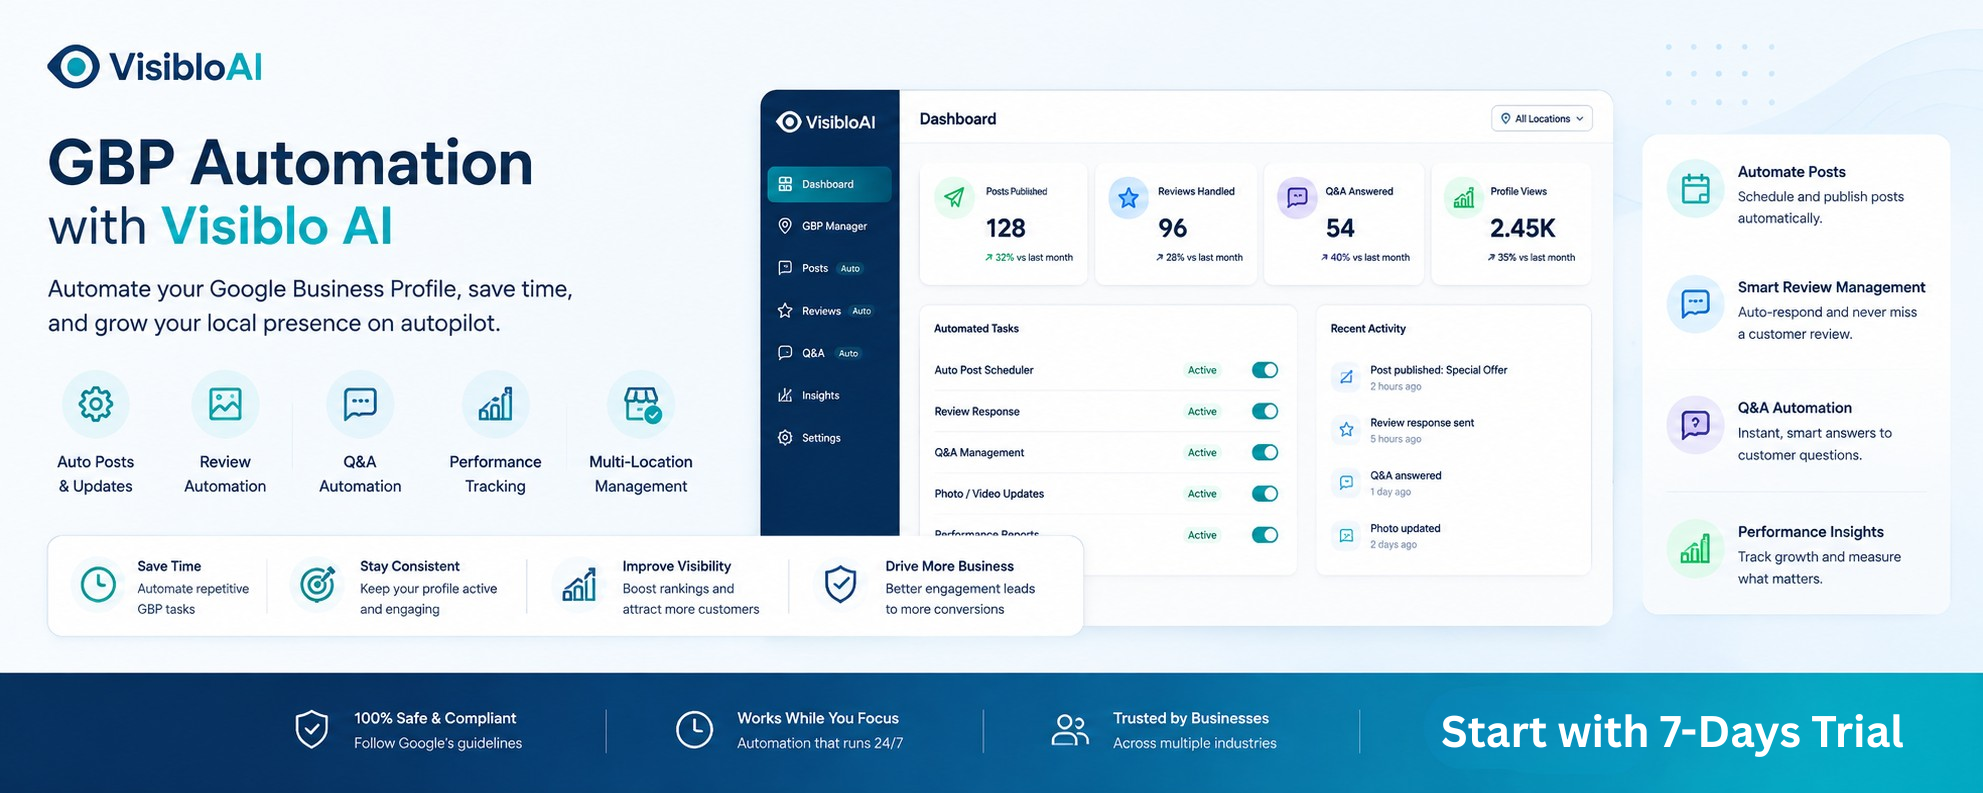Screen dimensions: 1983x793
Task: Click the Post published activity edit icon
Action: click(1347, 377)
